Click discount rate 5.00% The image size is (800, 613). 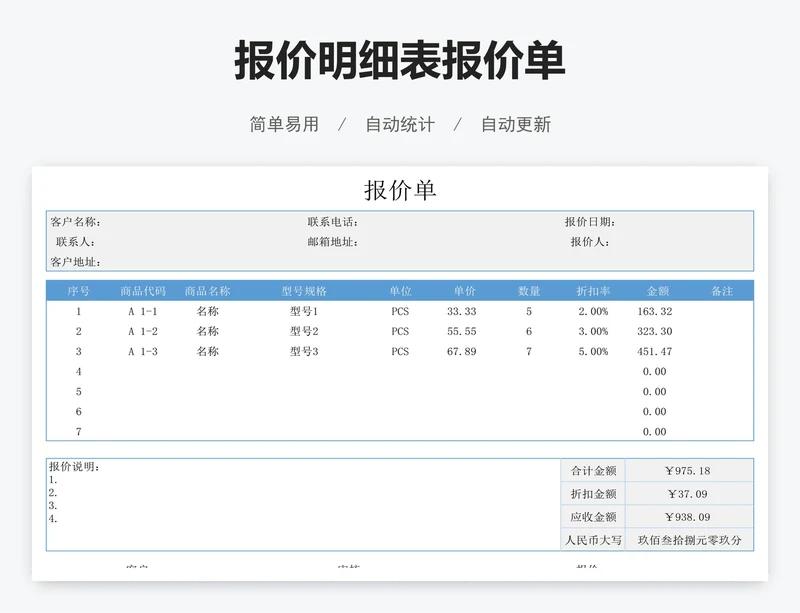click(593, 352)
